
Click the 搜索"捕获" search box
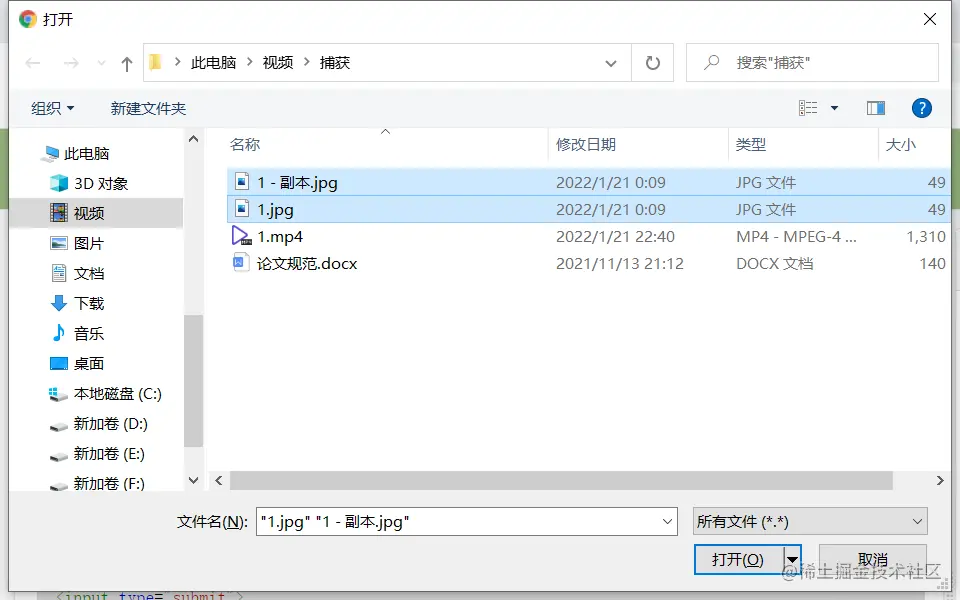[x=810, y=62]
